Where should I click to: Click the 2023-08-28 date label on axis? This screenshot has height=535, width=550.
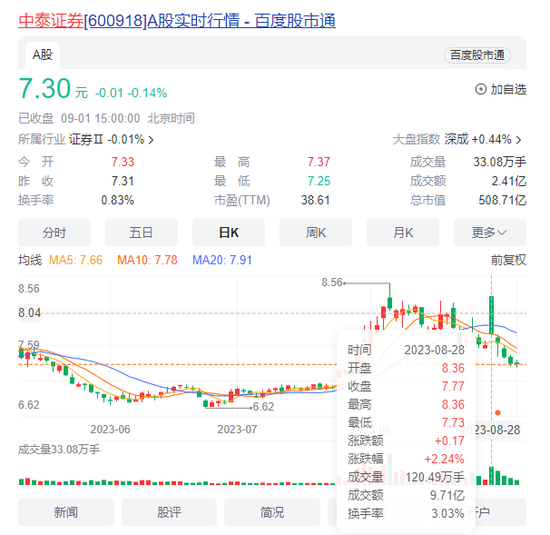491,429
